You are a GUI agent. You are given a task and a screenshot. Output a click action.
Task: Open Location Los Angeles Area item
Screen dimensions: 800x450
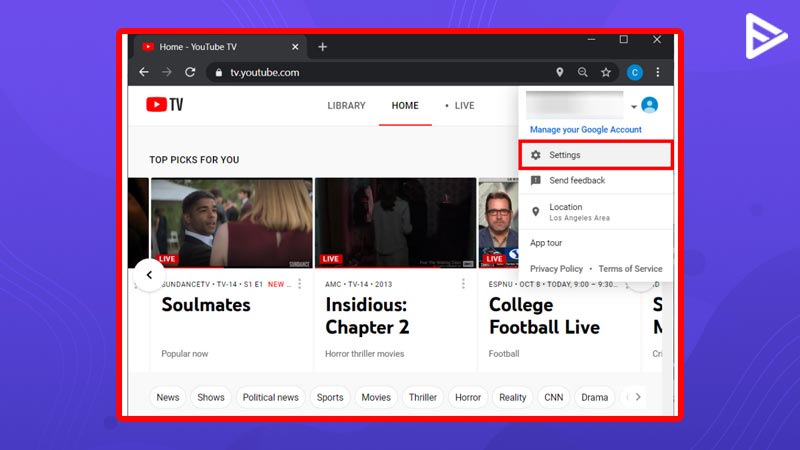pyautogui.click(x=596, y=212)
